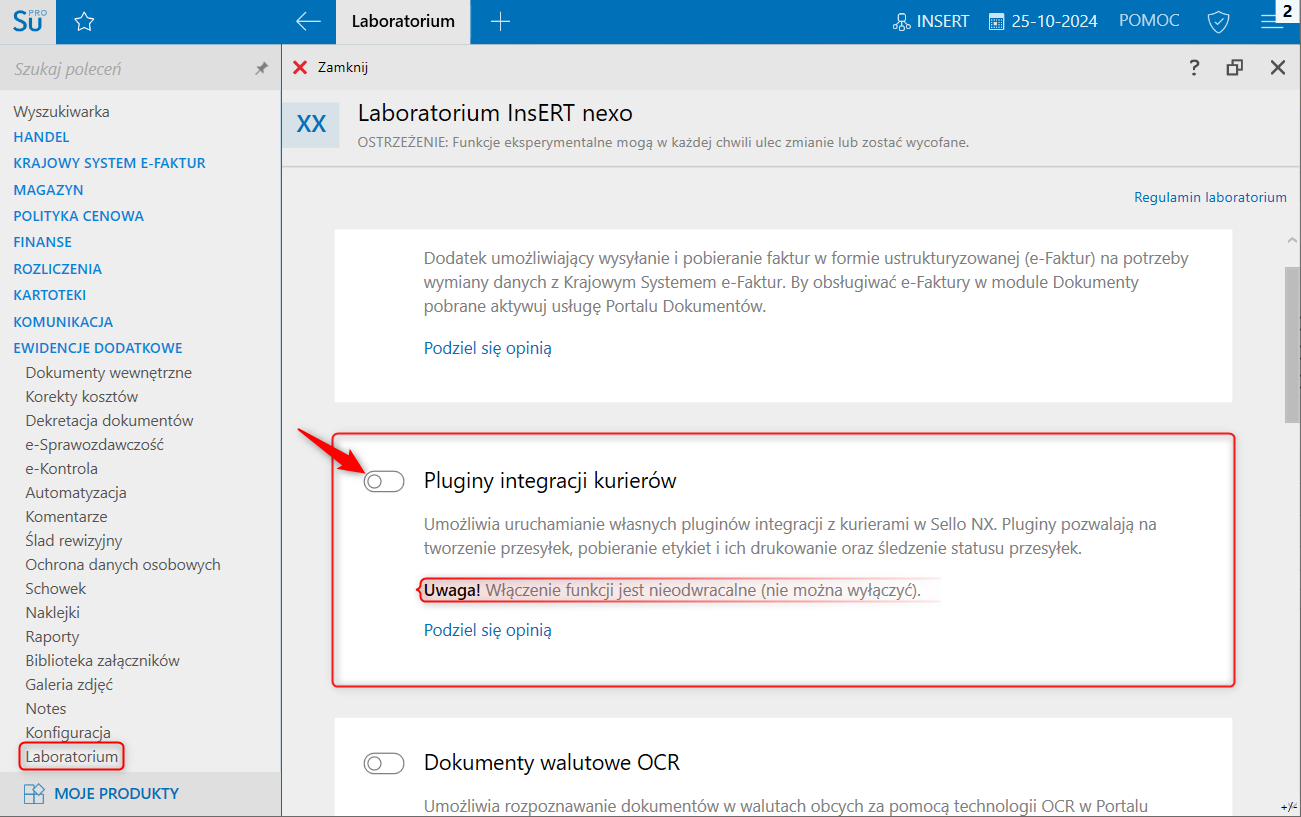Open Dekretacja dokumentów item
Image resolution: width=1301 pixels, height=817 pixels.
[109, 421]
